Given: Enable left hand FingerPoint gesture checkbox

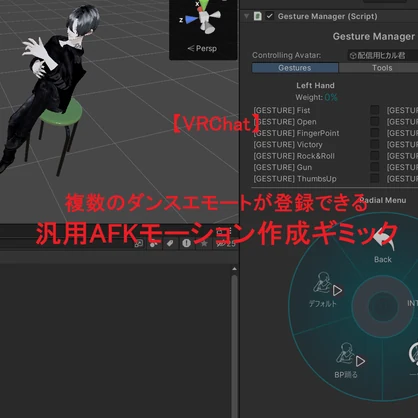Looking at the screenshot, I should [375, 133].
